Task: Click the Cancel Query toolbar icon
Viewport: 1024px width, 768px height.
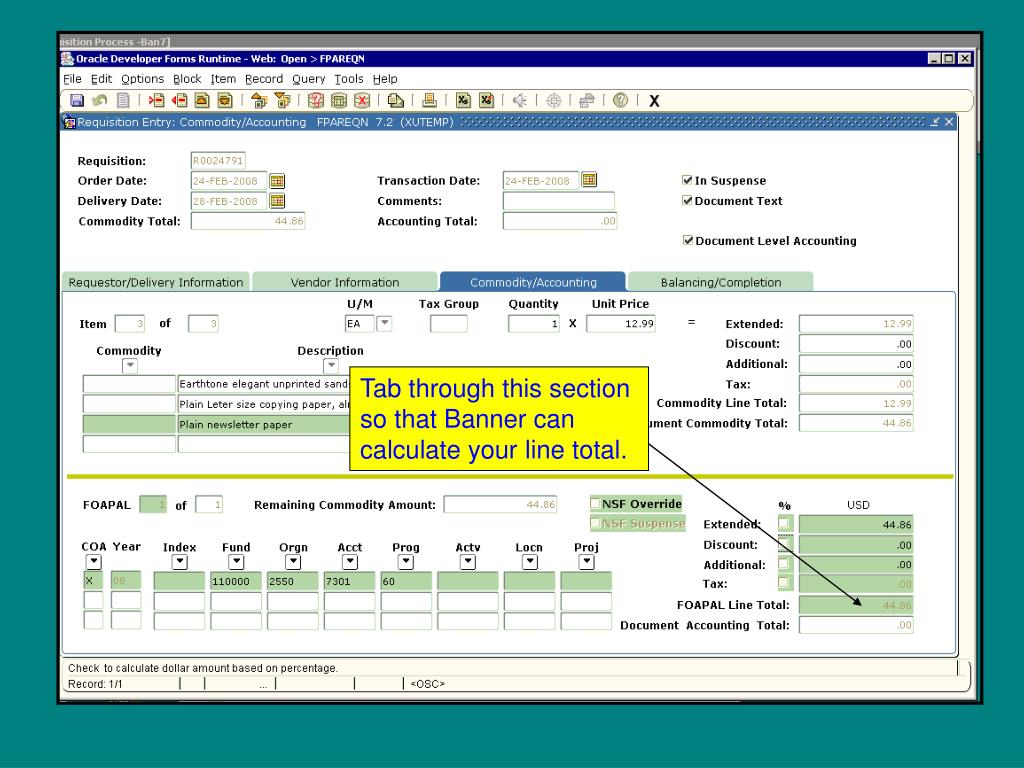Action: point(362,101)
